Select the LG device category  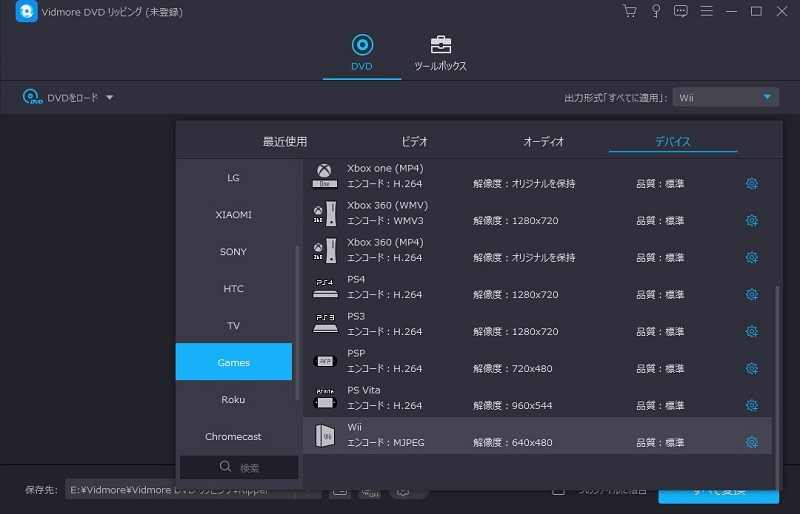click(x=234, y=178)
